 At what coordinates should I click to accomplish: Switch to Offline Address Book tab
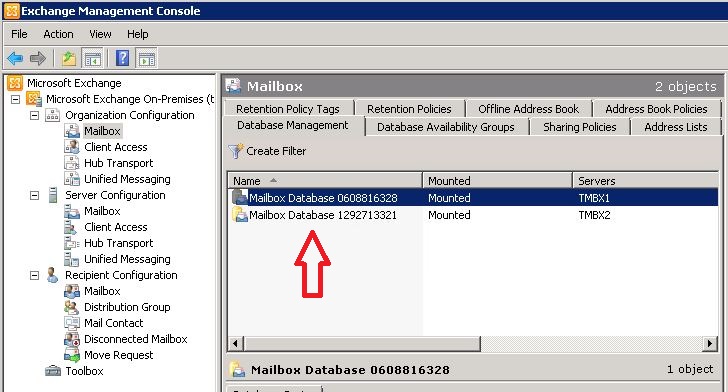click(528, 109)
